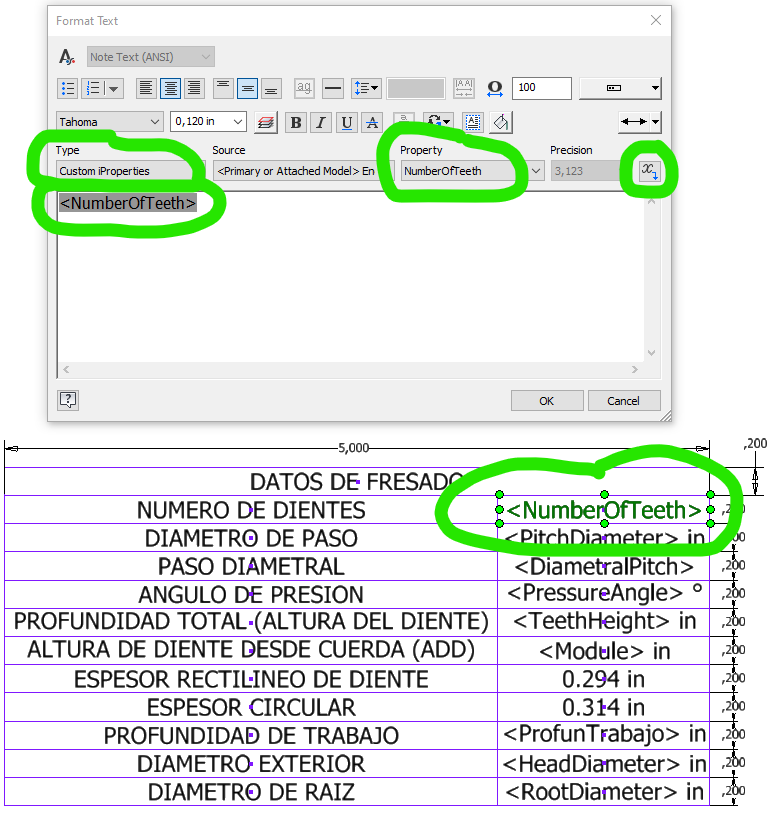Click the bullet list icon

pyautogui.click(x=66, y=88)
